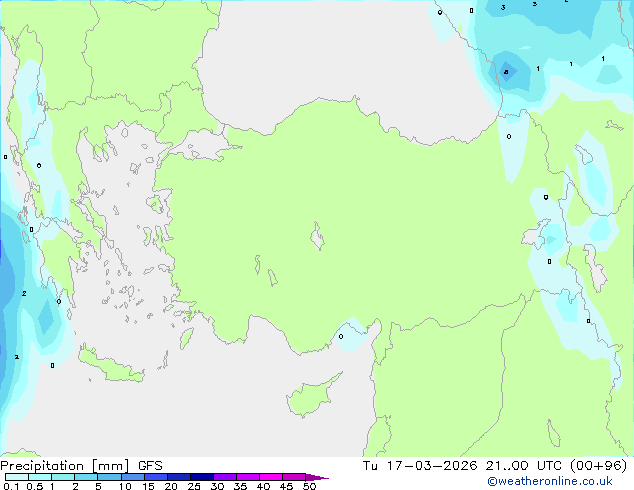
Task: Click the '45' legend label
Action: 286,486
